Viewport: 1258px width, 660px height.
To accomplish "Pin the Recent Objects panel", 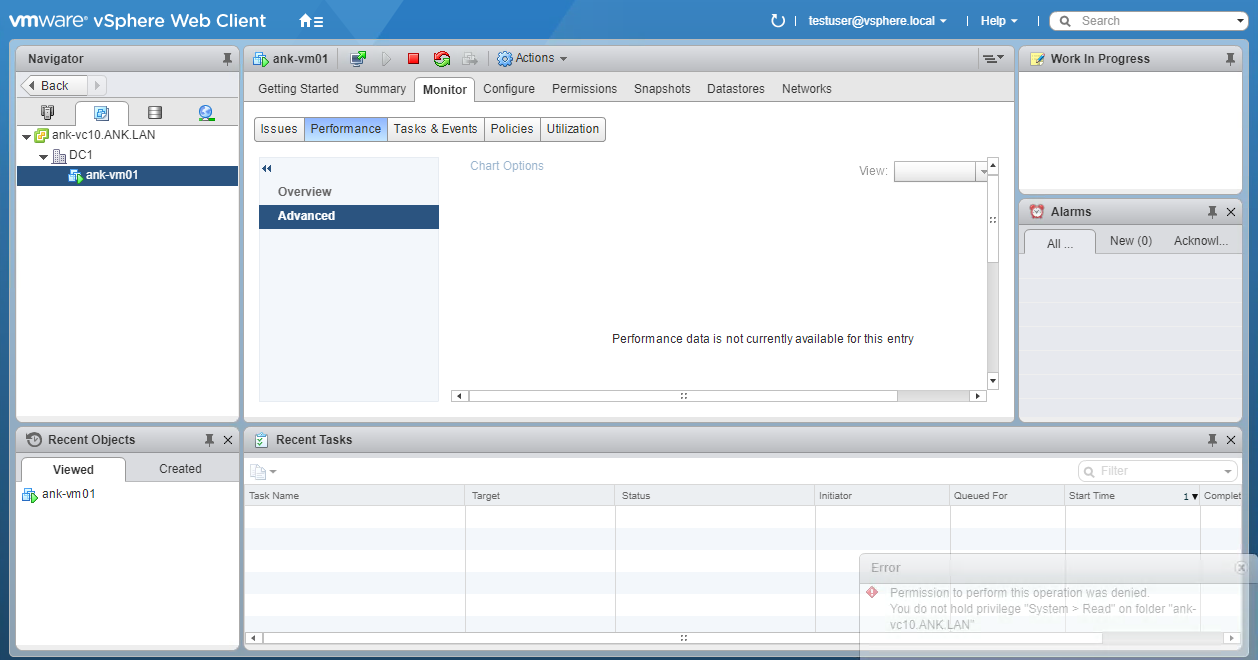I will [x=209, y=440].
